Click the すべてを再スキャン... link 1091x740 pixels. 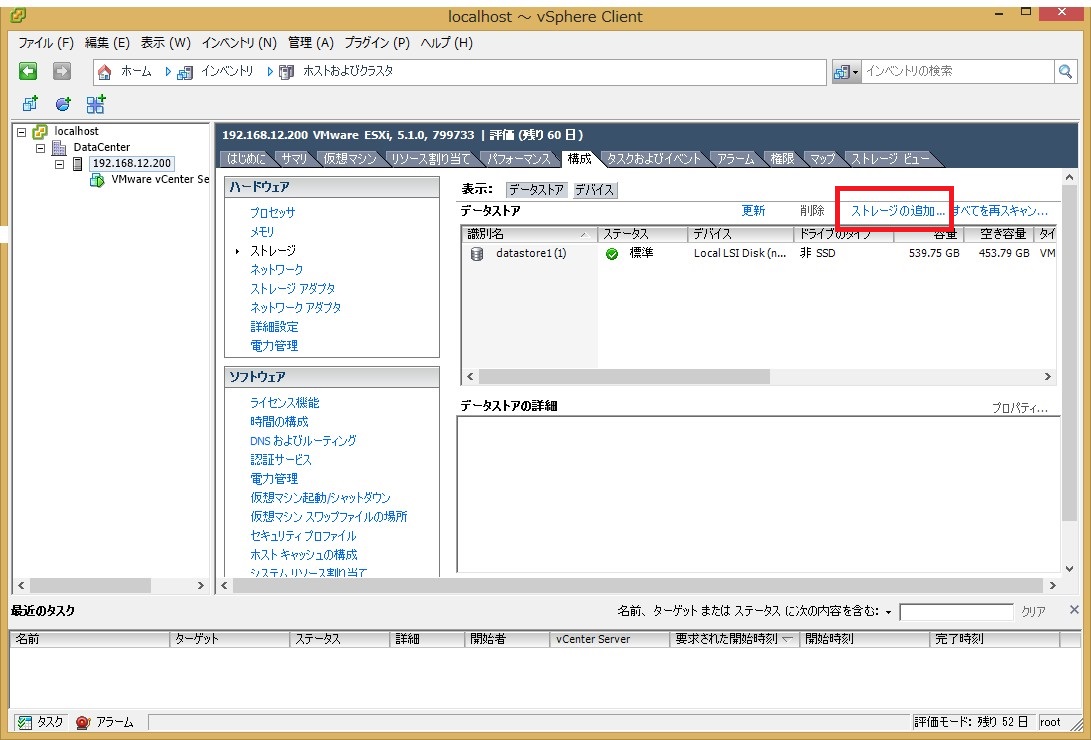[1000, 211]
